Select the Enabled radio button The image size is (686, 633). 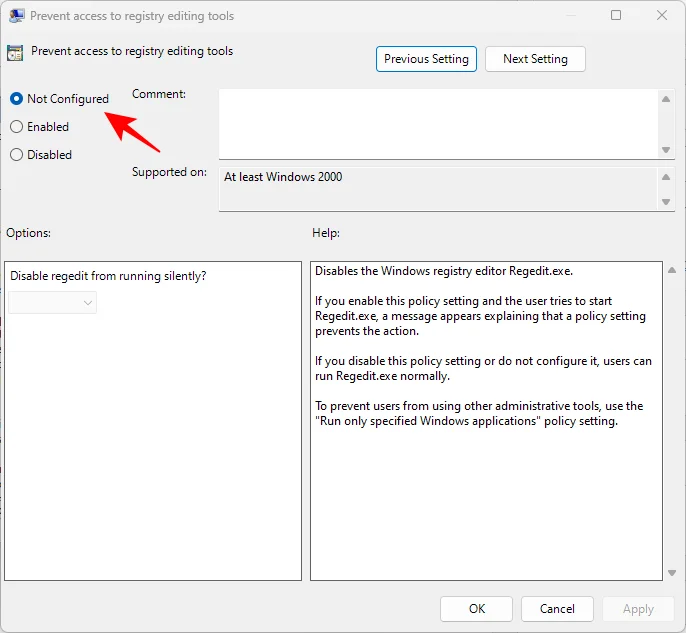[17, 127]
